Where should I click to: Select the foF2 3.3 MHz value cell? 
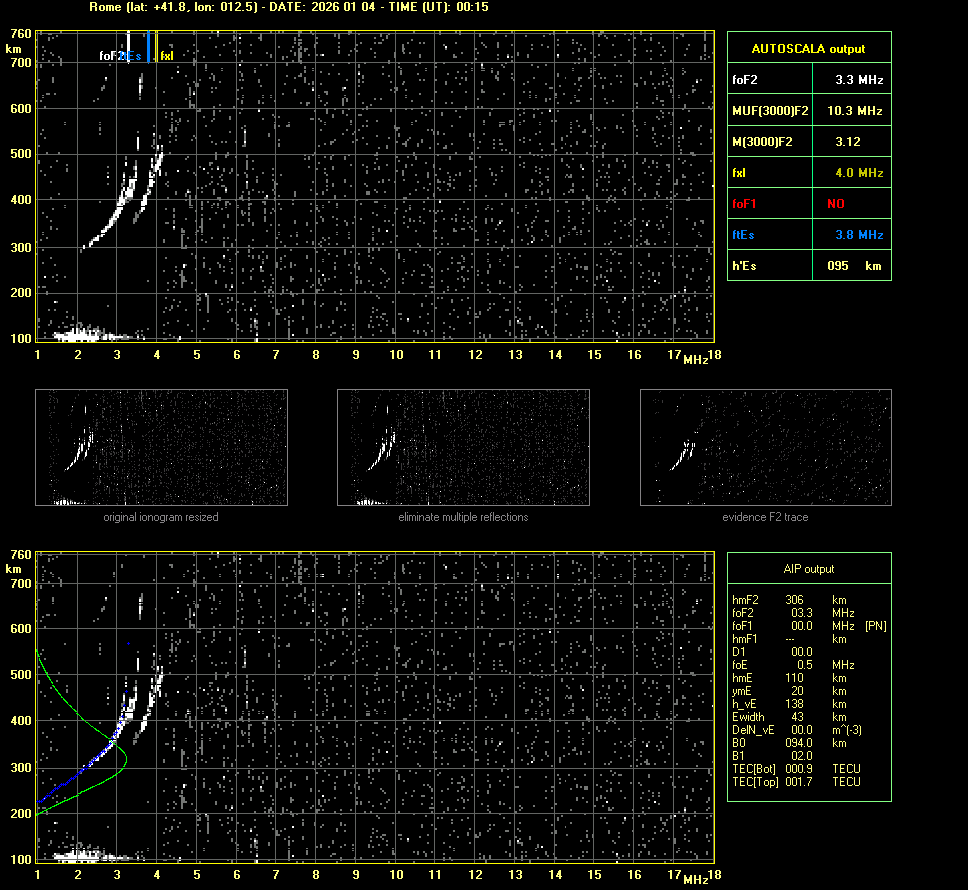point(858,79)
